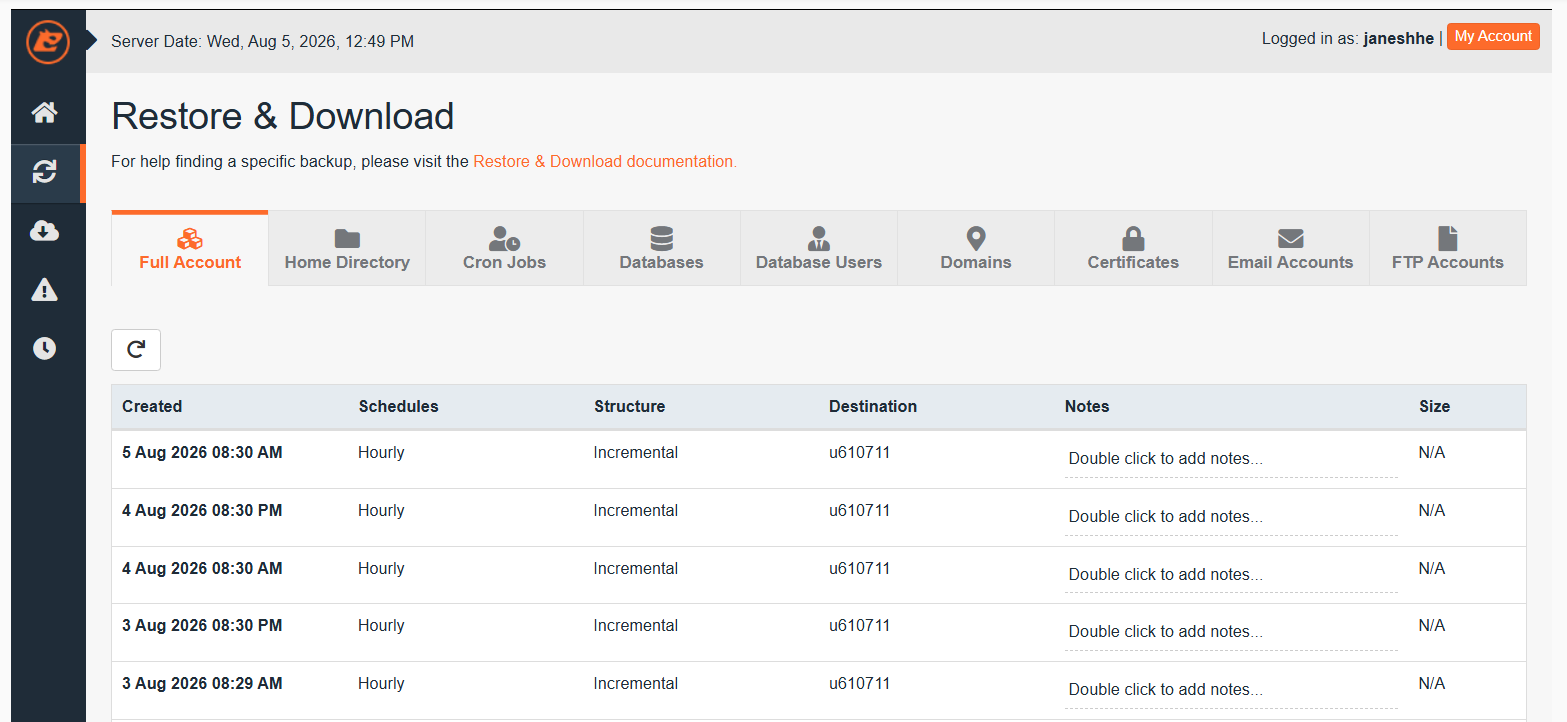The image size is (1567, 722).
Task: Click the Domains location pin icon
Action: pos(976,238)
